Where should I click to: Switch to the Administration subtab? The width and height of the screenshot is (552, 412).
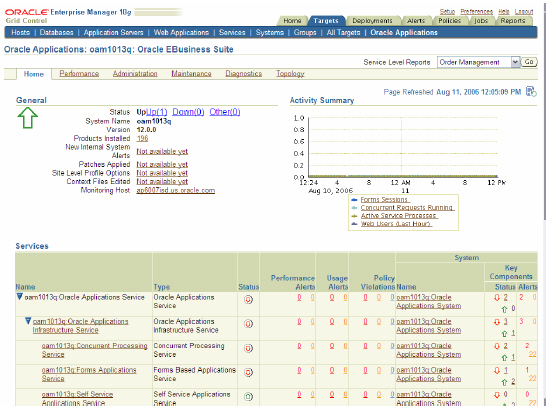click(135, 74)
